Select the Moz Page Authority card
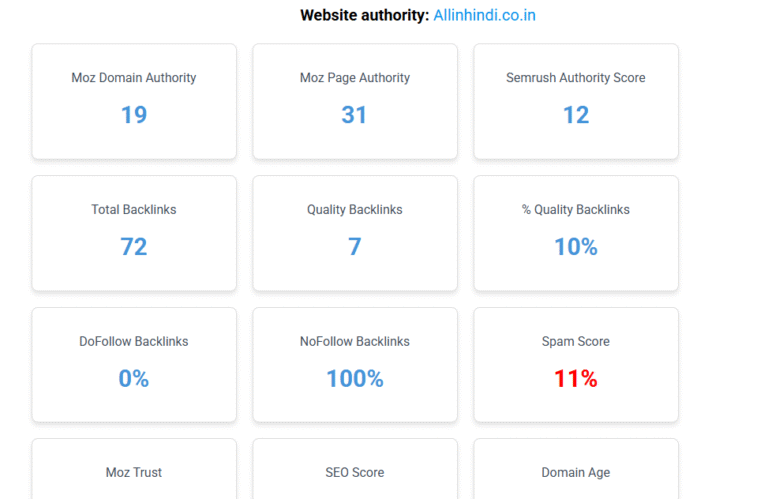Screen dimensions: 768x499 [355, 101]
